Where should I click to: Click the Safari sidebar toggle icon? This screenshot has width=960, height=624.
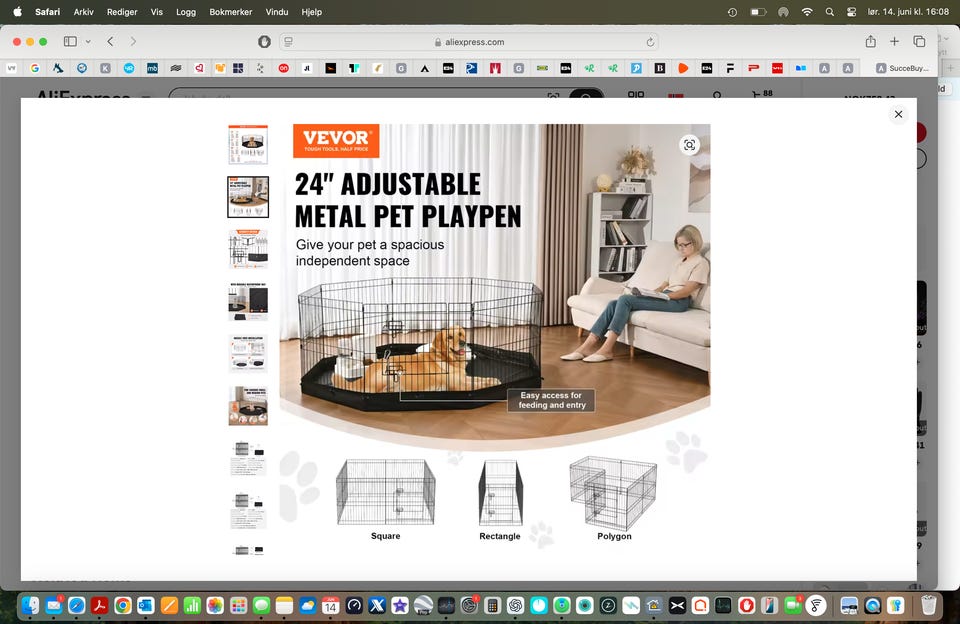tap(70, 42)
